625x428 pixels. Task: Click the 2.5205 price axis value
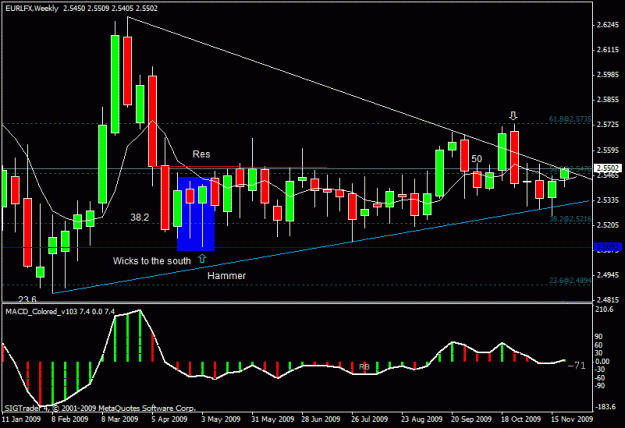(x=608, y=225)
